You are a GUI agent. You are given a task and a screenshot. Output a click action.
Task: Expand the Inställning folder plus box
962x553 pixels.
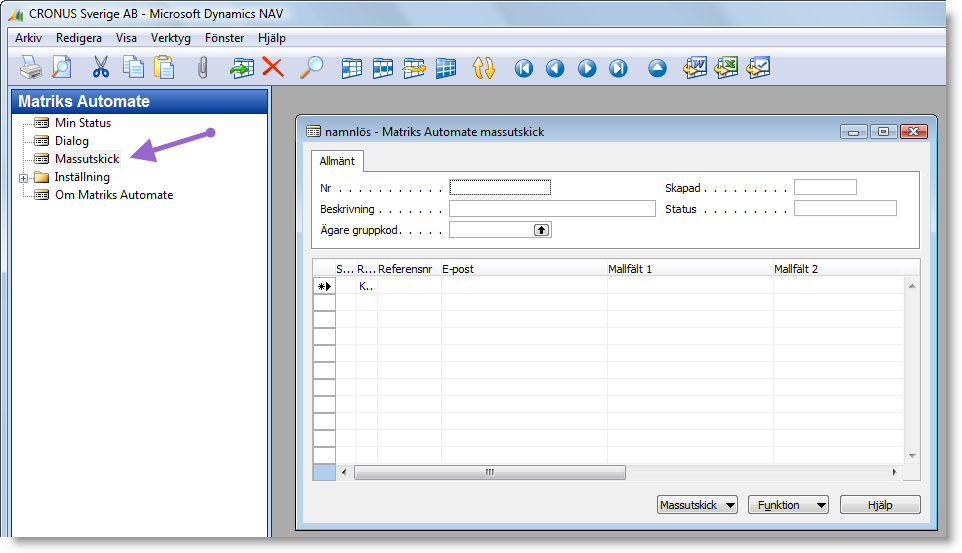23,178
